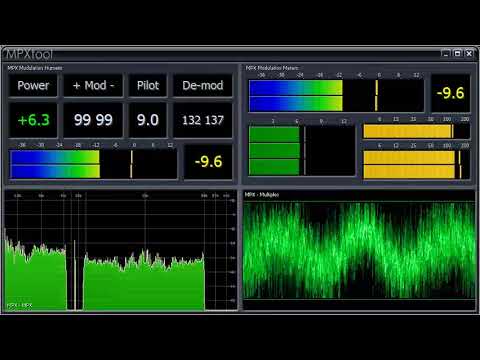Screen dimensions: 480x360
Task: Click the right MPX Modulation Meters heading
Action: pyautogui.click(x=272, y=68)
